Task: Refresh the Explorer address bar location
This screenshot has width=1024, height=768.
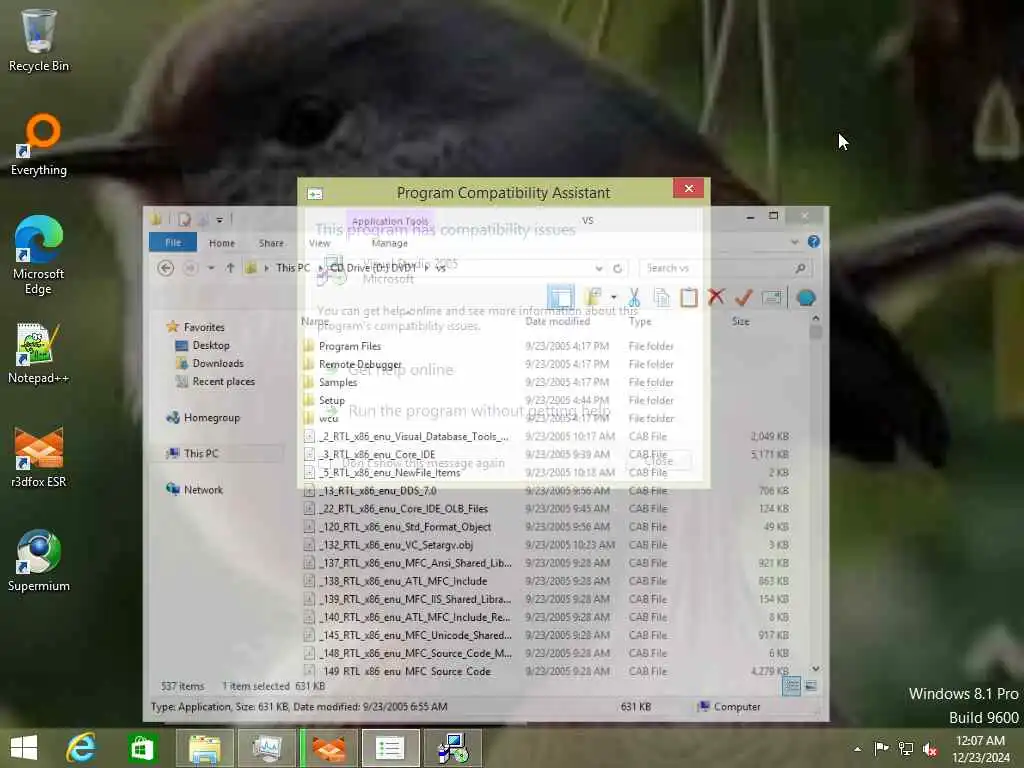Action: [x=617, y=268]
